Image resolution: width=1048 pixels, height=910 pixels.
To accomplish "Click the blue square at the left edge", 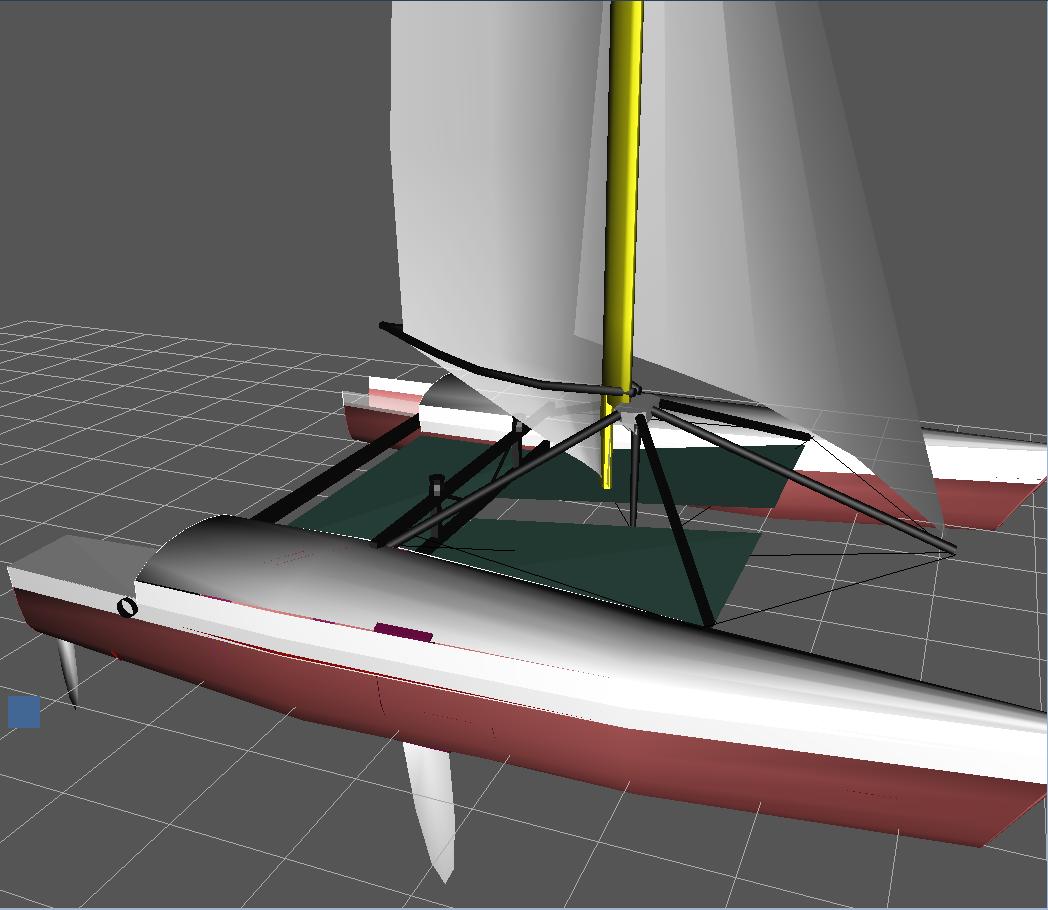I will 24,712.
